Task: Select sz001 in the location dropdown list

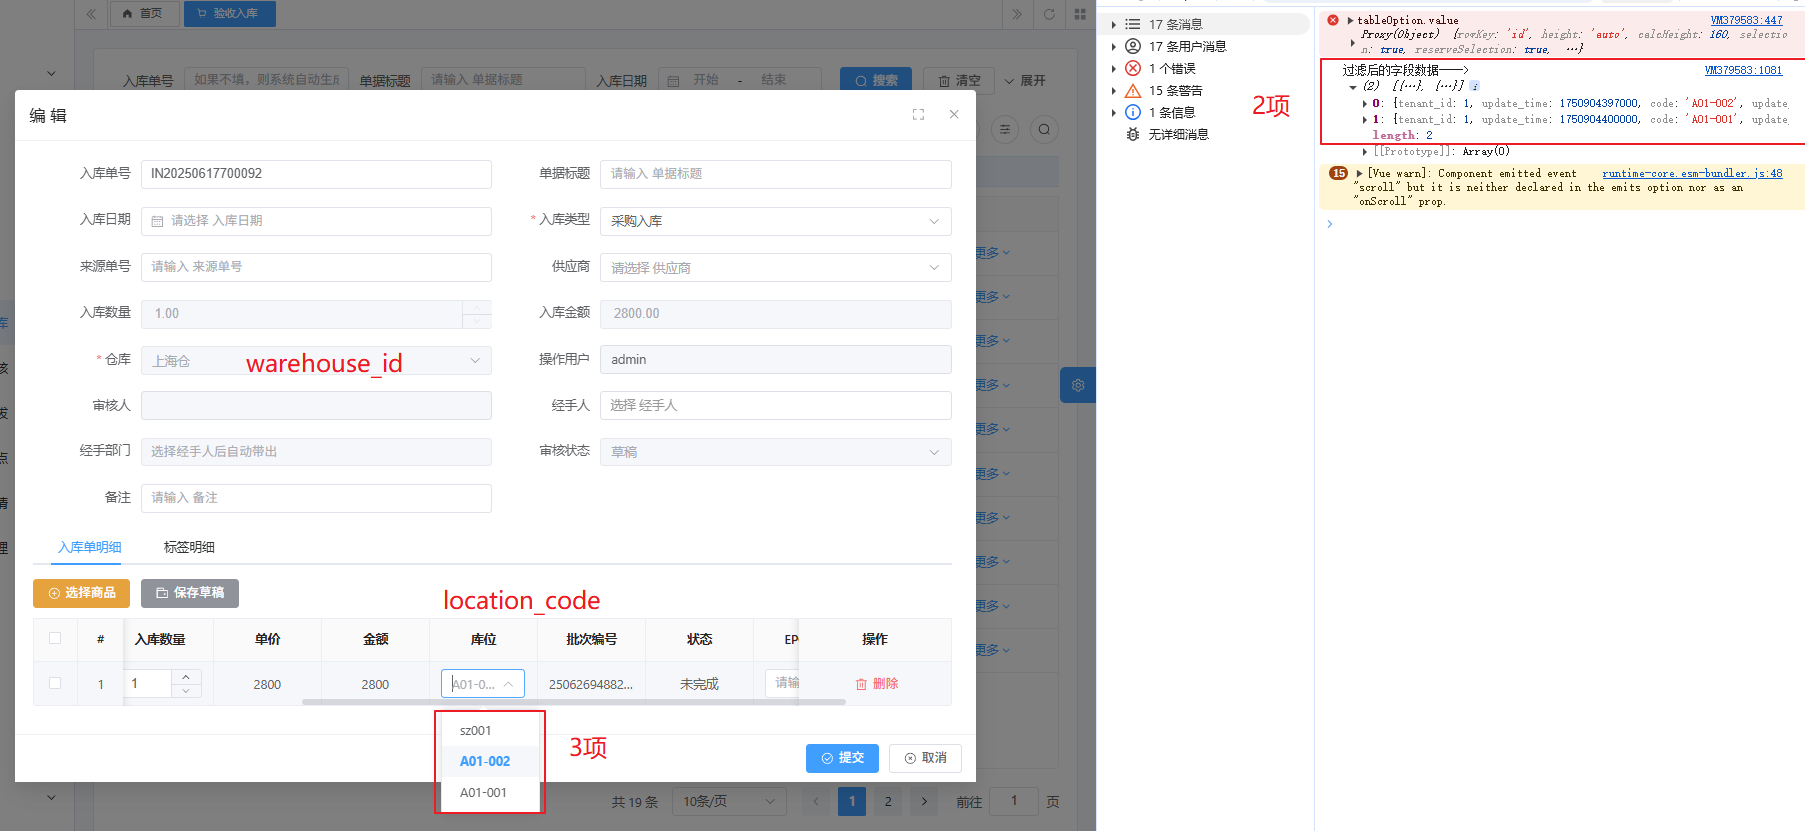Action: point(489,730)
